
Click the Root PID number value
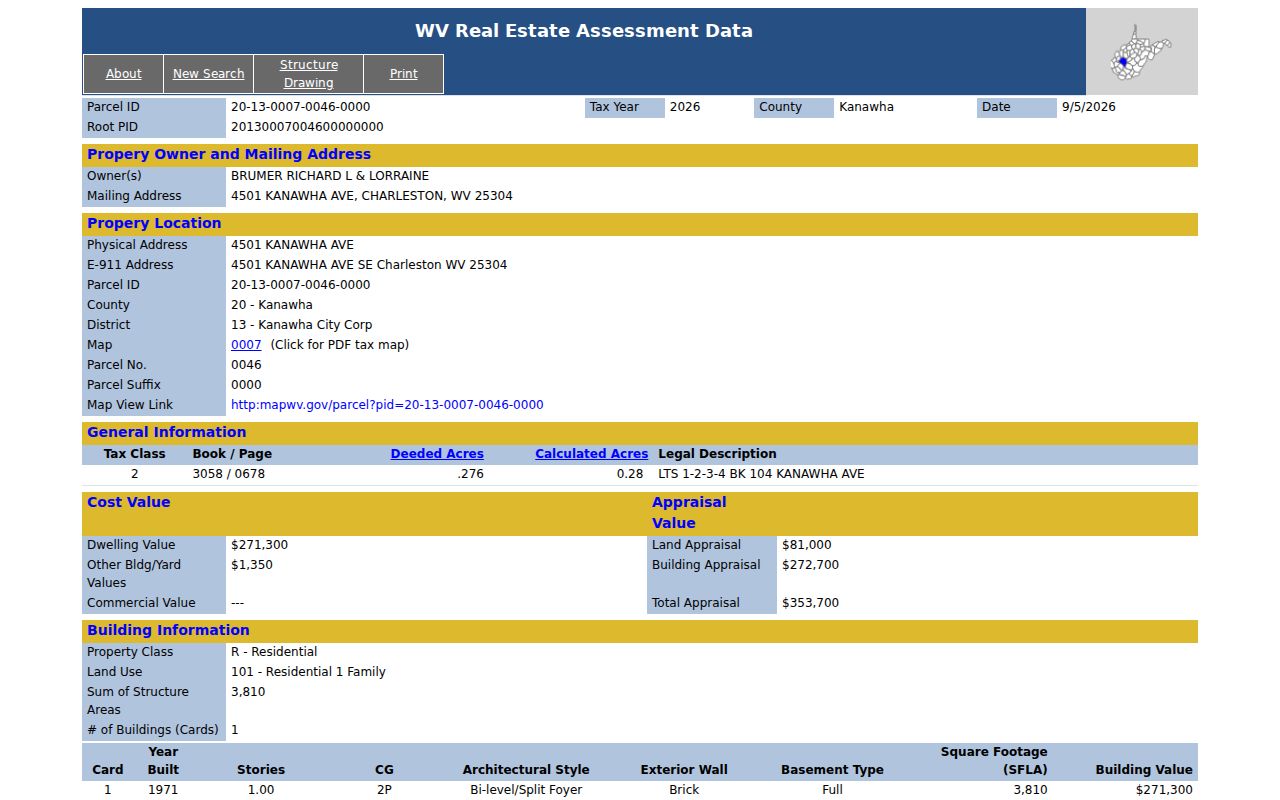307,127
